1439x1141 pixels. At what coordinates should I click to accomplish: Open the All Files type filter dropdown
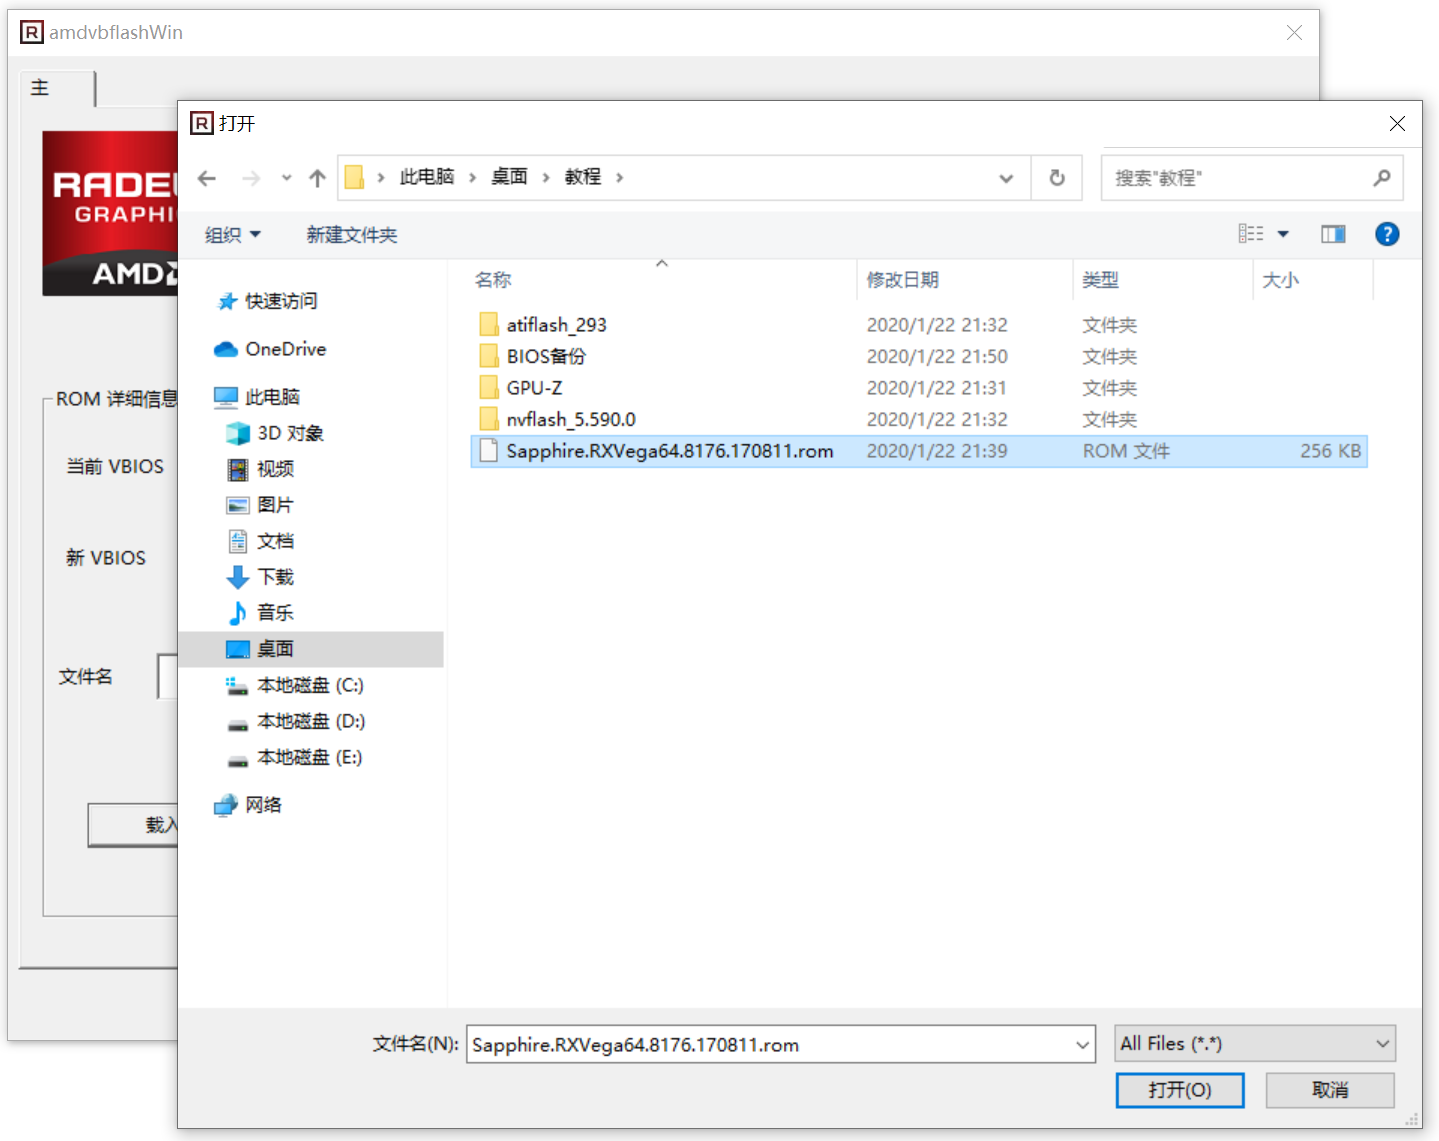1256,1044
